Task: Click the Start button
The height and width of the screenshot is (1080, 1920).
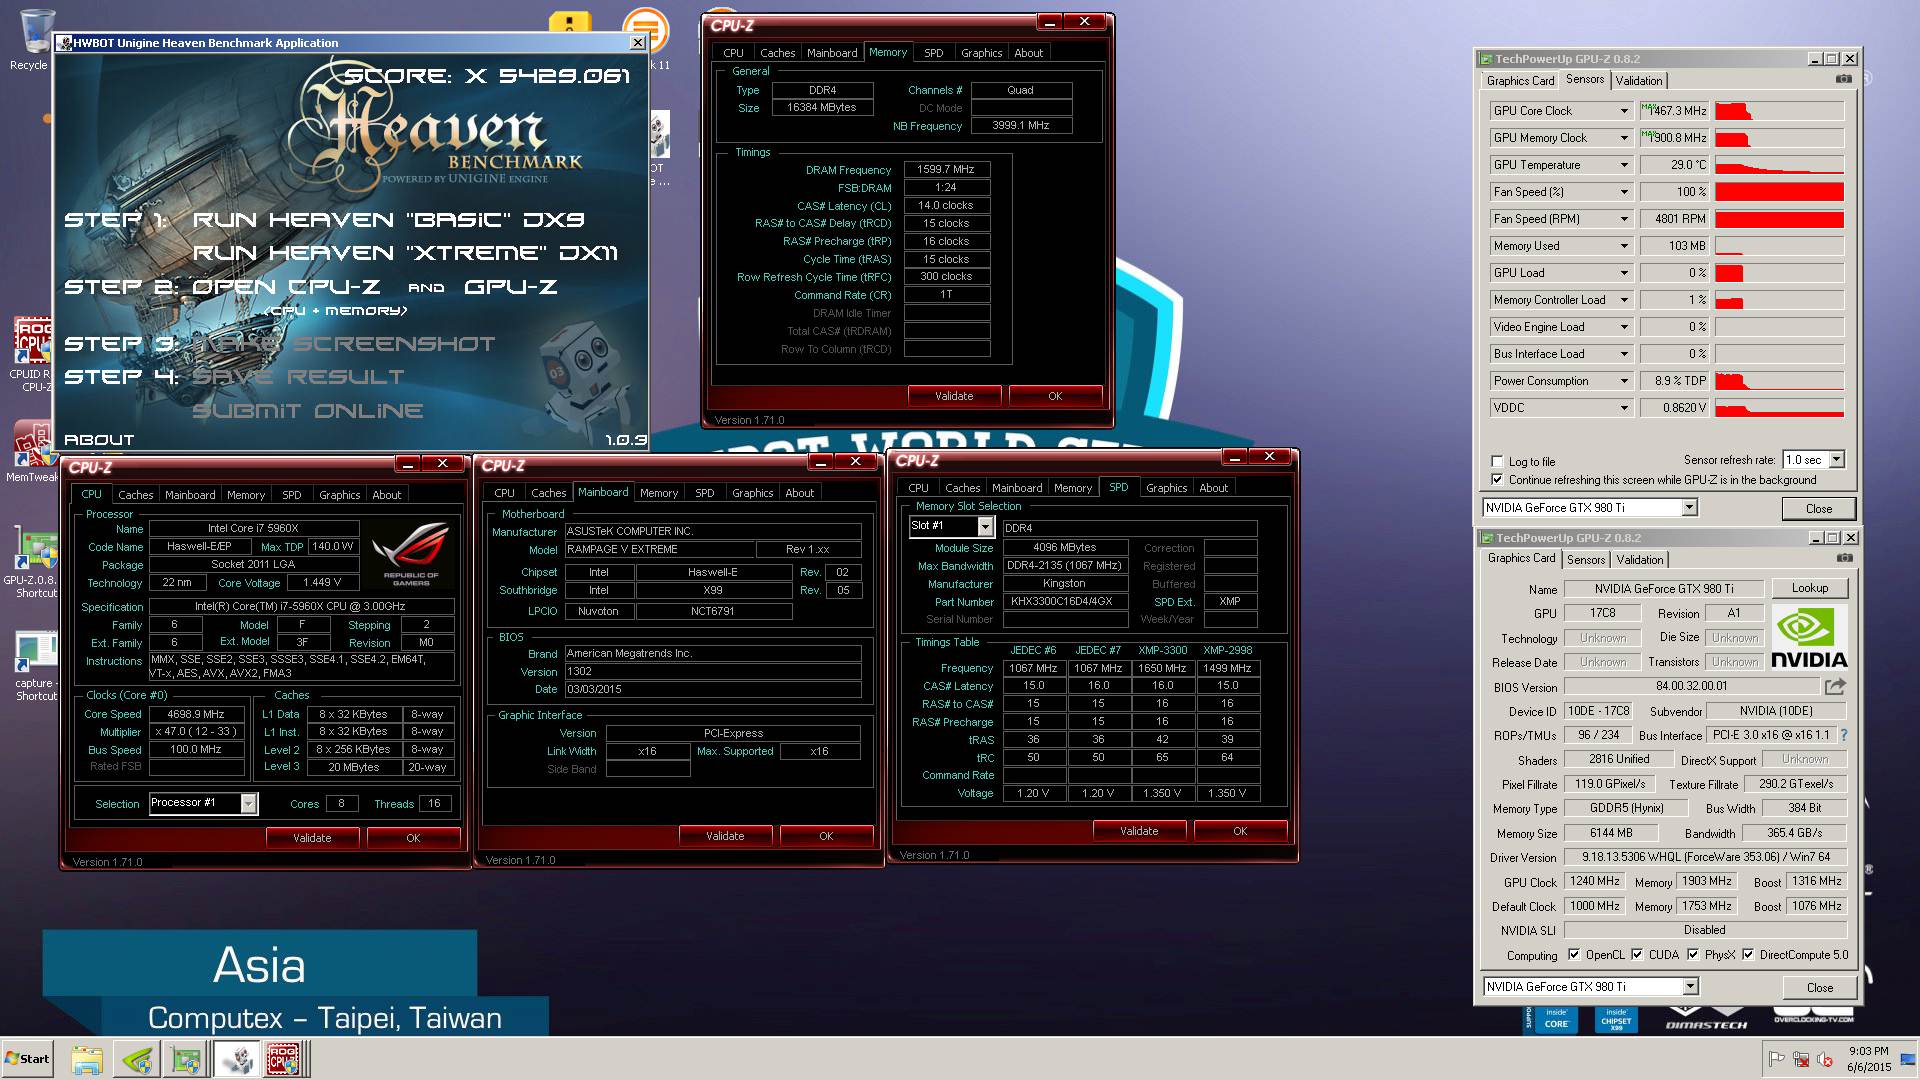Action: pyautogui.click(x=27, y=1059)
